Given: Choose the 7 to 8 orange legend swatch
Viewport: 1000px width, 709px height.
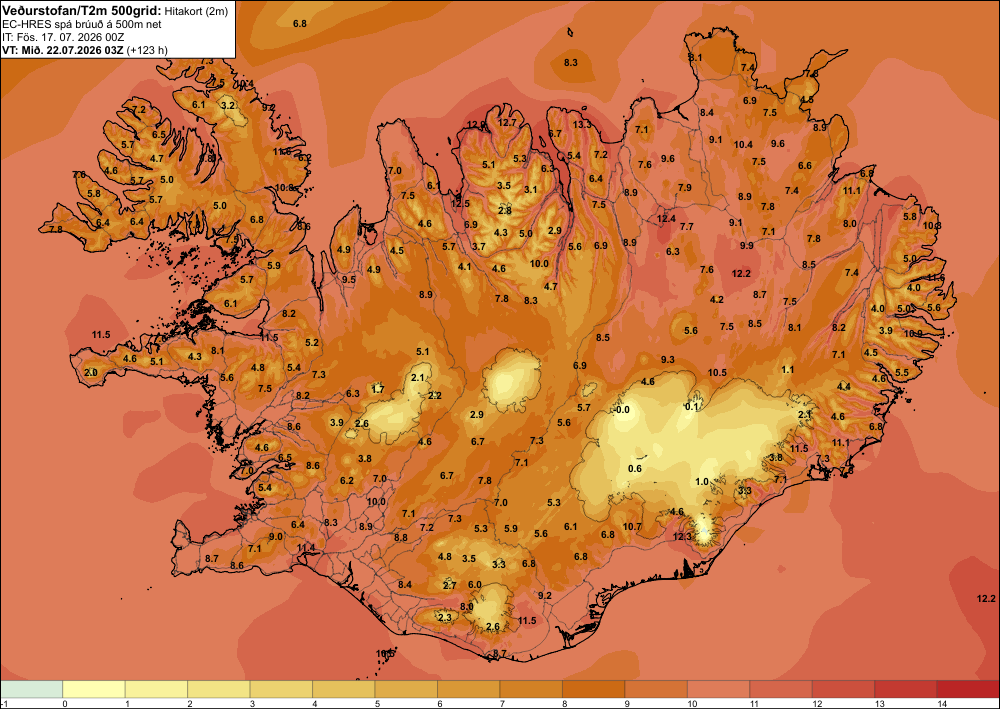Looking at the screenshot, I should [531, 689].
